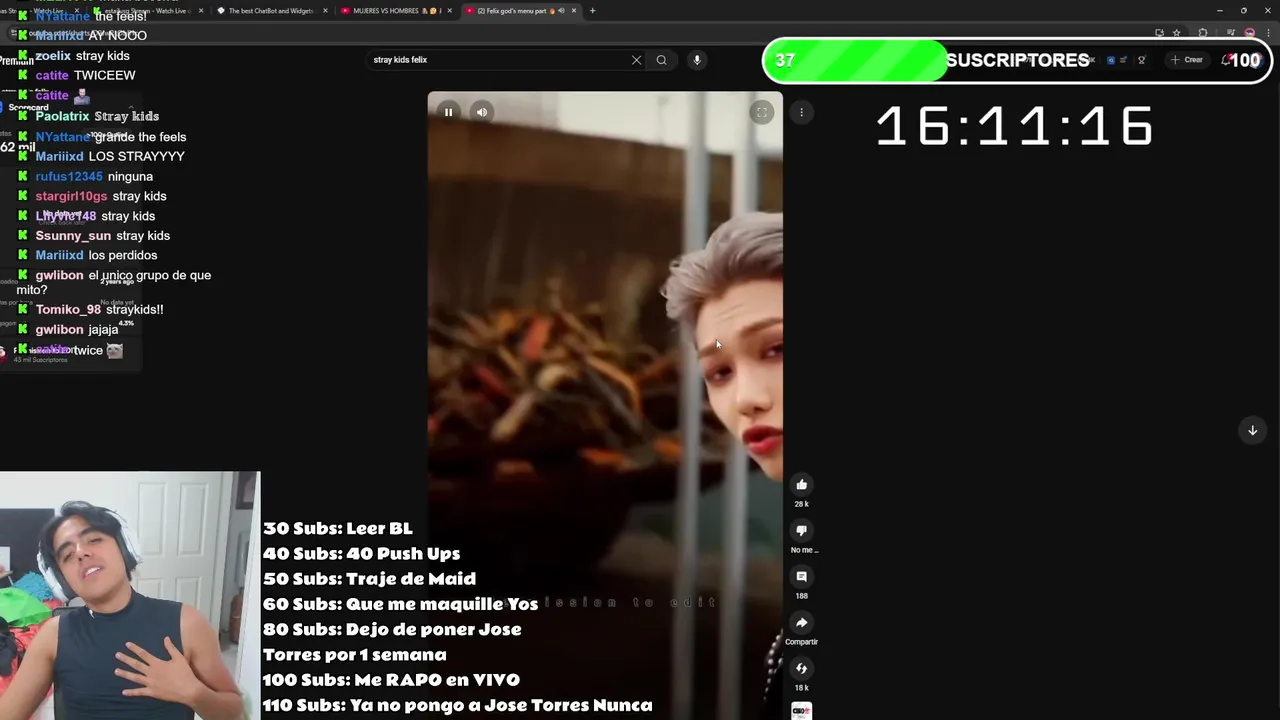Screen dimensions: 1280x720
Task: Close the 'MUJERES VS HOMBRES' tab
Action: 449,11
